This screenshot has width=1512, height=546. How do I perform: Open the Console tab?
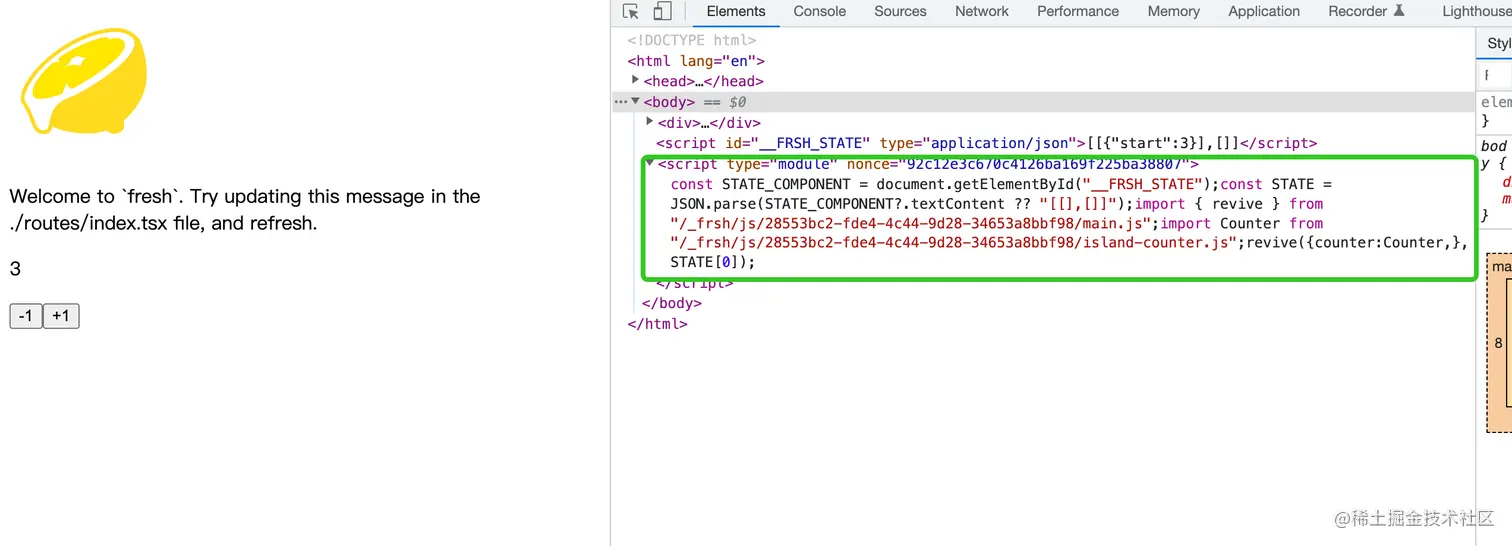point(820,11)
